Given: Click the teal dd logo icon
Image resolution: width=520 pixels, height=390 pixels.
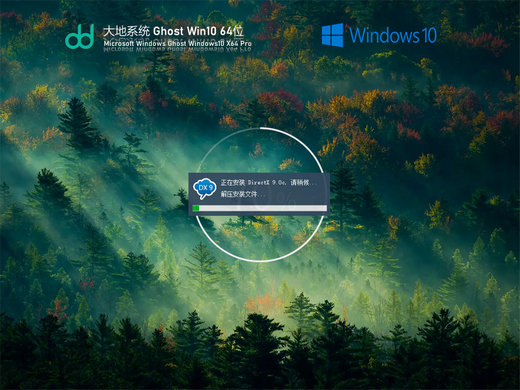Looking at the screenshot, I should 80,36.
